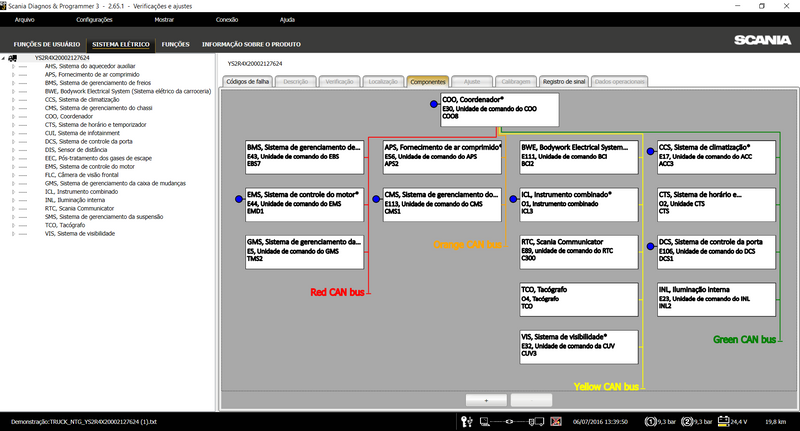Select FLC Câmera de visão frontal in tree
The height and width of the screenshot is (431, 800).
(x=82, y=175)
